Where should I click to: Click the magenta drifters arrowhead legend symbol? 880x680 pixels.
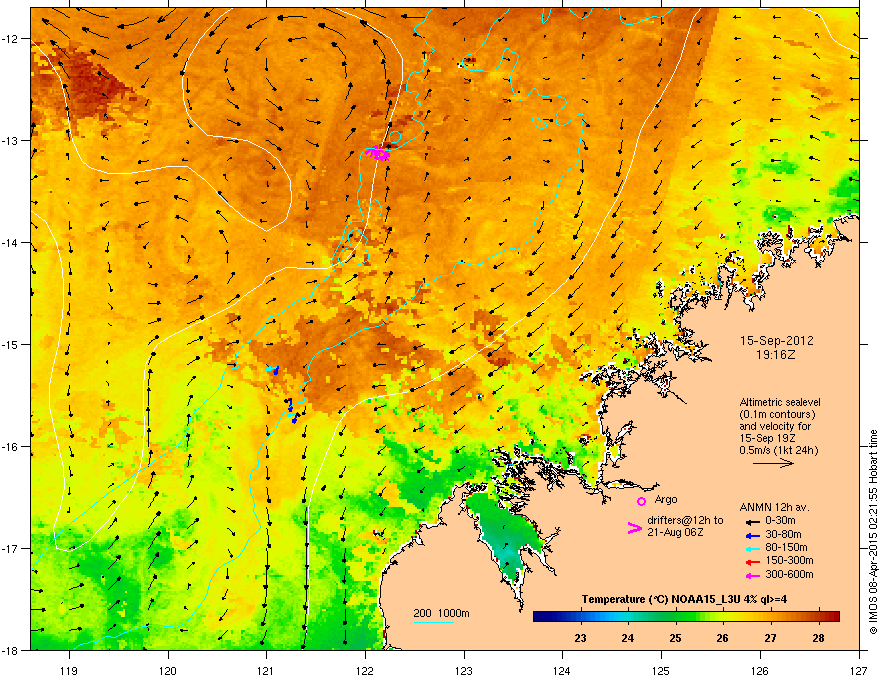click(634, 527)
